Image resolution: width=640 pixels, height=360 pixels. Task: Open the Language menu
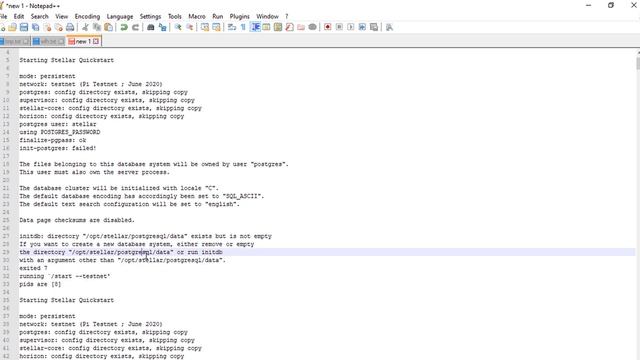(x=120, y=16)
